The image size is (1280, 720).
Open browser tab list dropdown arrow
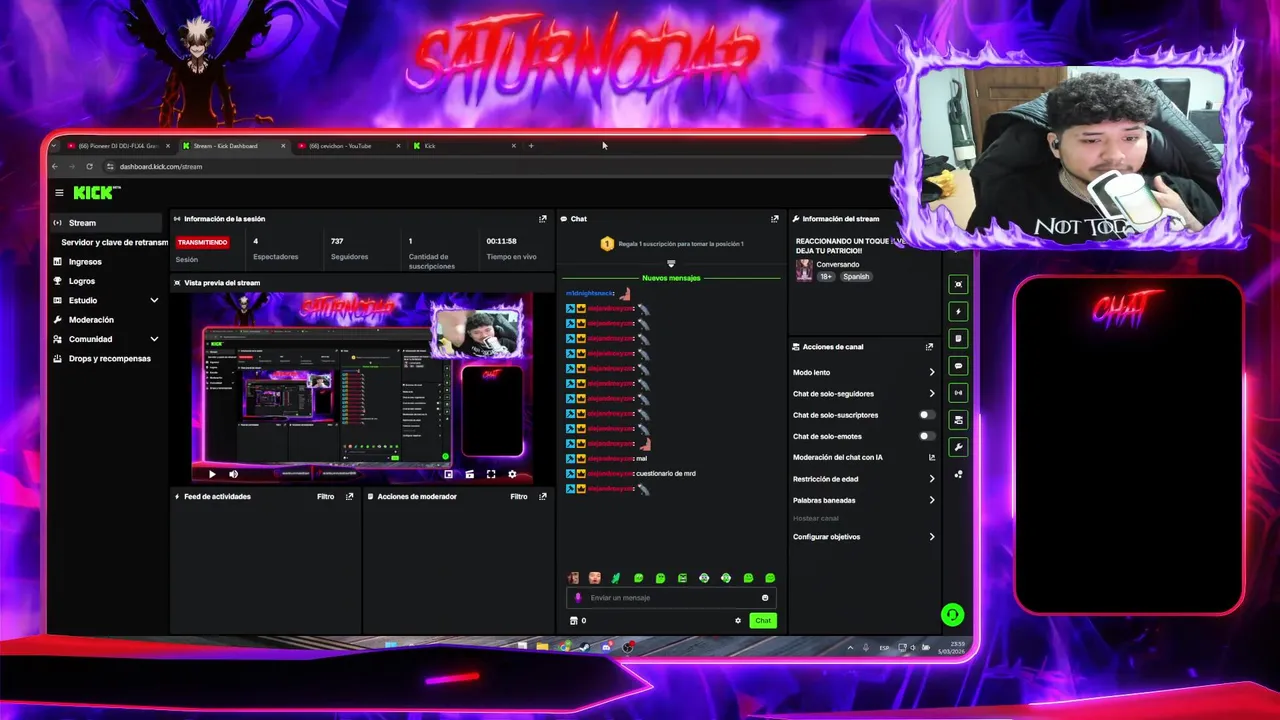(54, 146)
